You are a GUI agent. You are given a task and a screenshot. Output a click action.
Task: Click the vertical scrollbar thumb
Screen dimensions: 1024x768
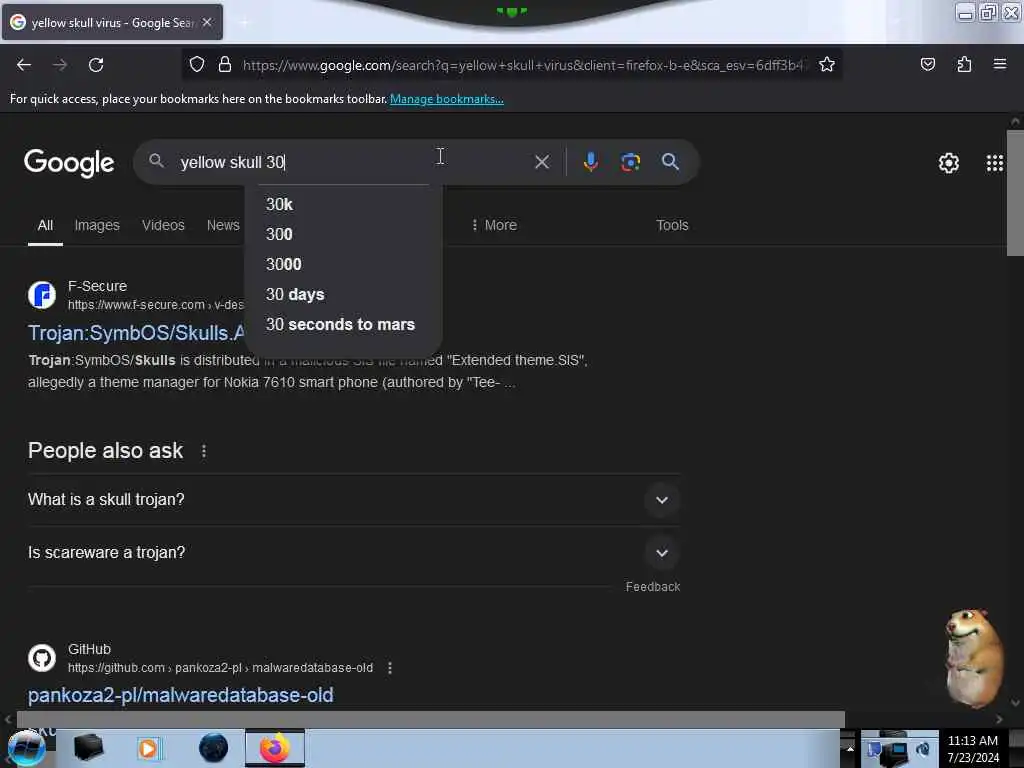pyautogui.click(x=1015, y=193)
